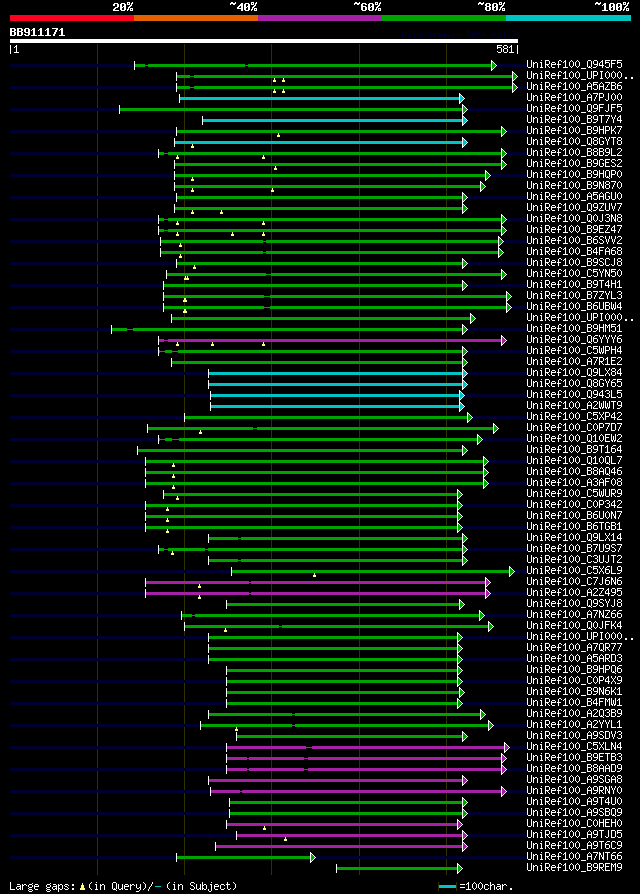Click the UniRef100_C5XLN4 label
Screen dimensions: 640x894
(x=574, y=746)
